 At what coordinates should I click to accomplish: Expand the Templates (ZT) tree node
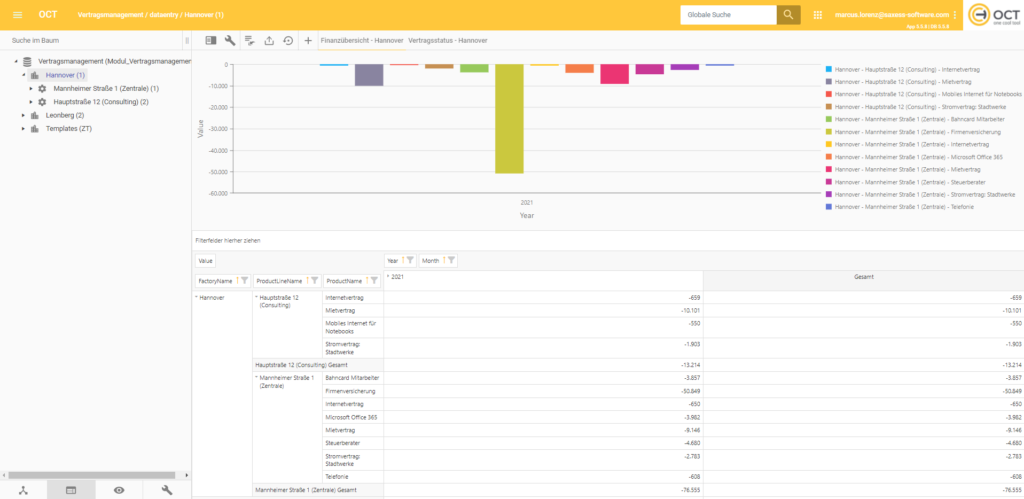tap(23, 128)
